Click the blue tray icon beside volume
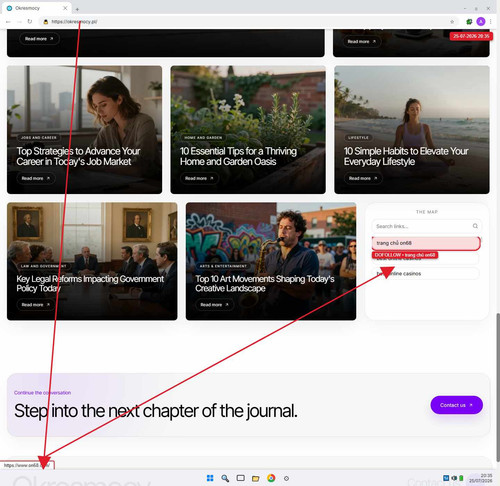Image resolution: width=500 pixels, height=486 pixels. coord(446,478)
